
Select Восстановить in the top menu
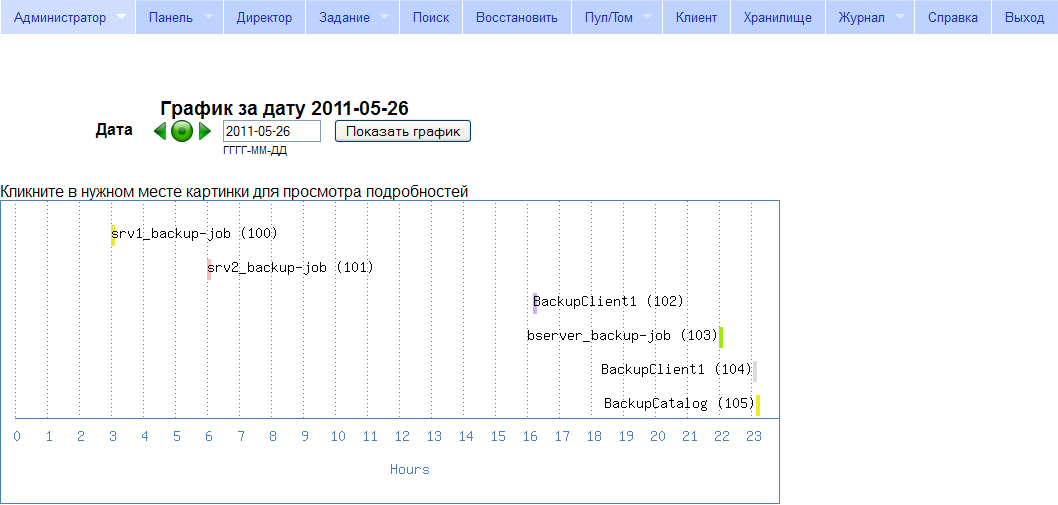pos(517,18)
